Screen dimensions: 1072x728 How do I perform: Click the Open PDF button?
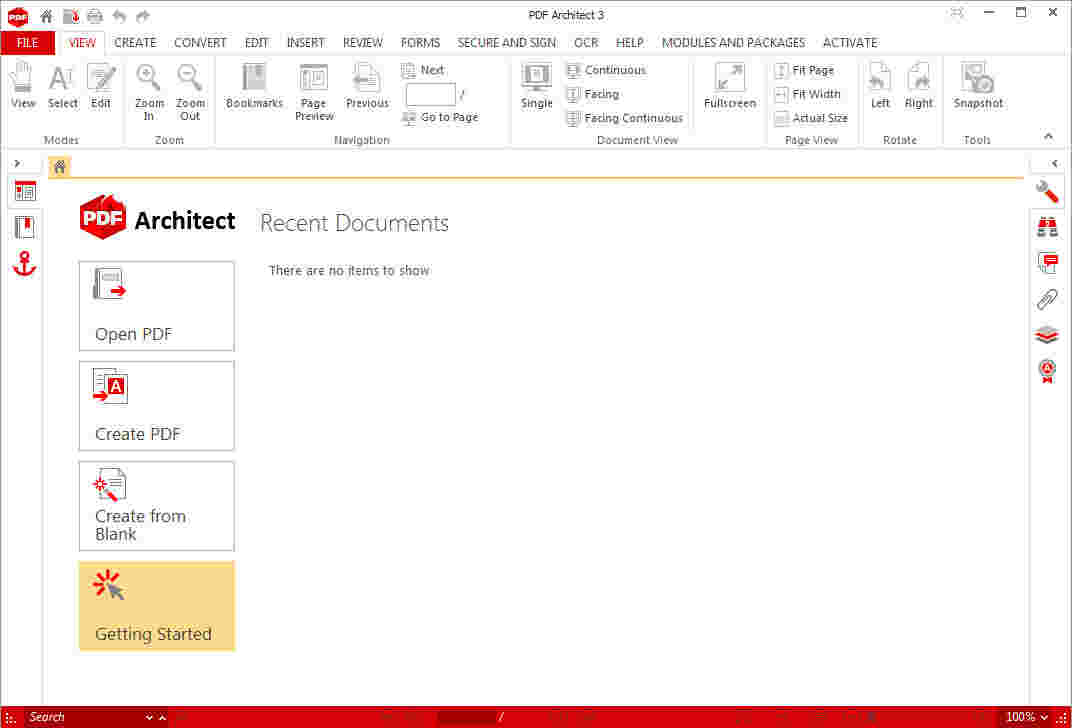tap(156, 306)
